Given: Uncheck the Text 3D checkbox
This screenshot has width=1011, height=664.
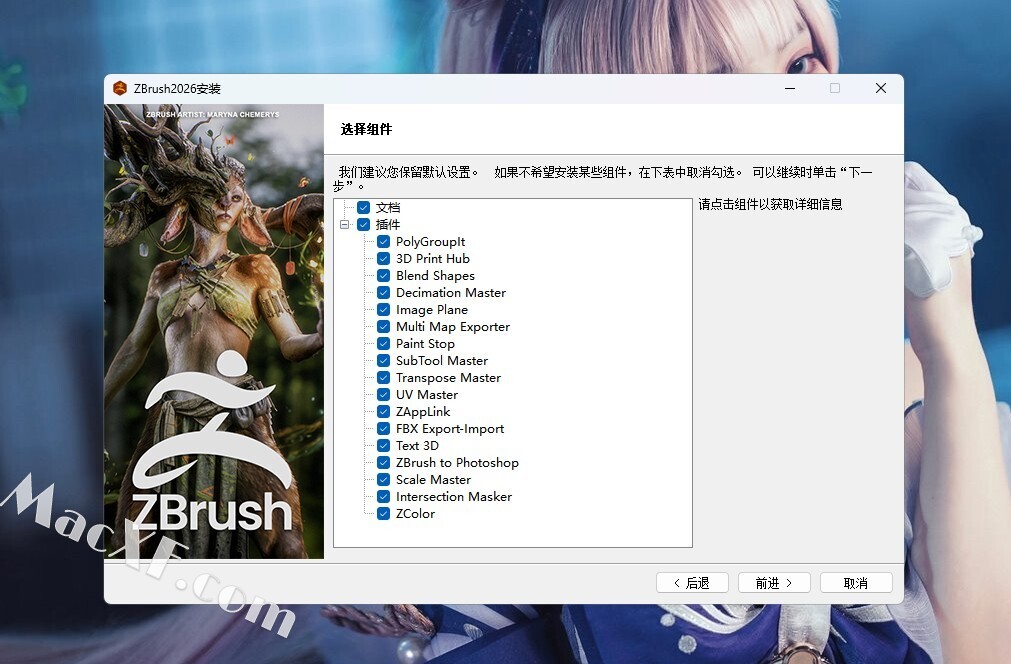Looking at the screenshot, I should [384, 445].
